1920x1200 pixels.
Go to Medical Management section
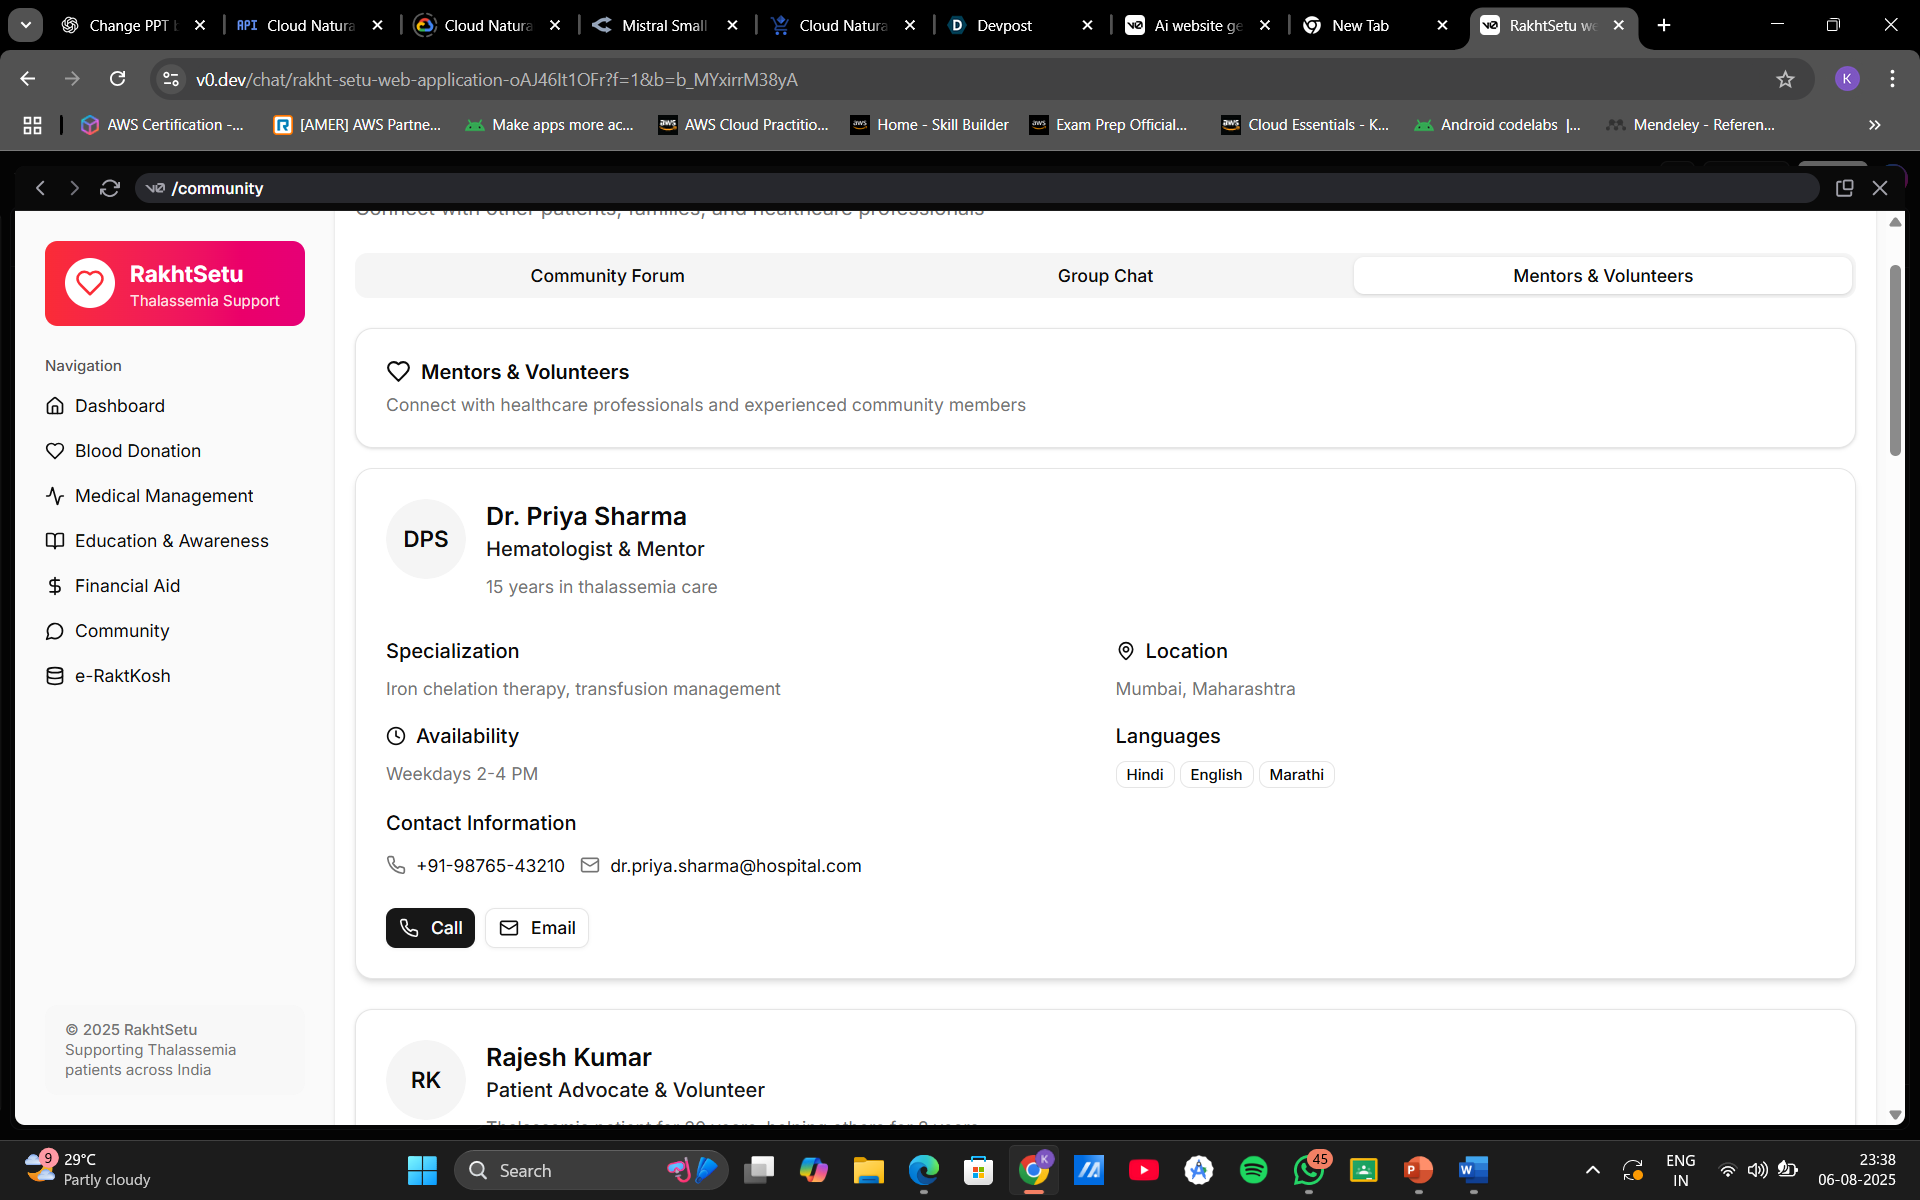point(164,496)
